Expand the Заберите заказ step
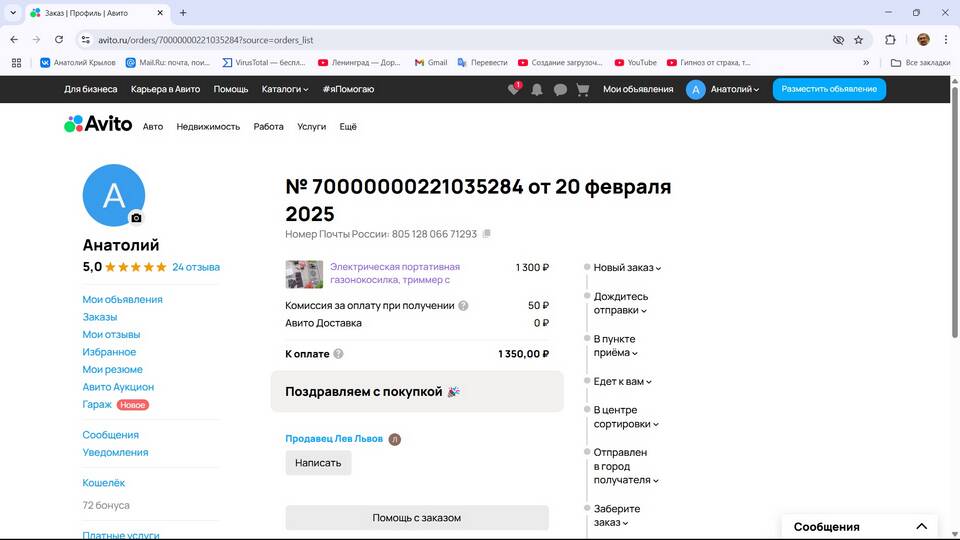This screenshot has height=540, width=960. (617, 516)
